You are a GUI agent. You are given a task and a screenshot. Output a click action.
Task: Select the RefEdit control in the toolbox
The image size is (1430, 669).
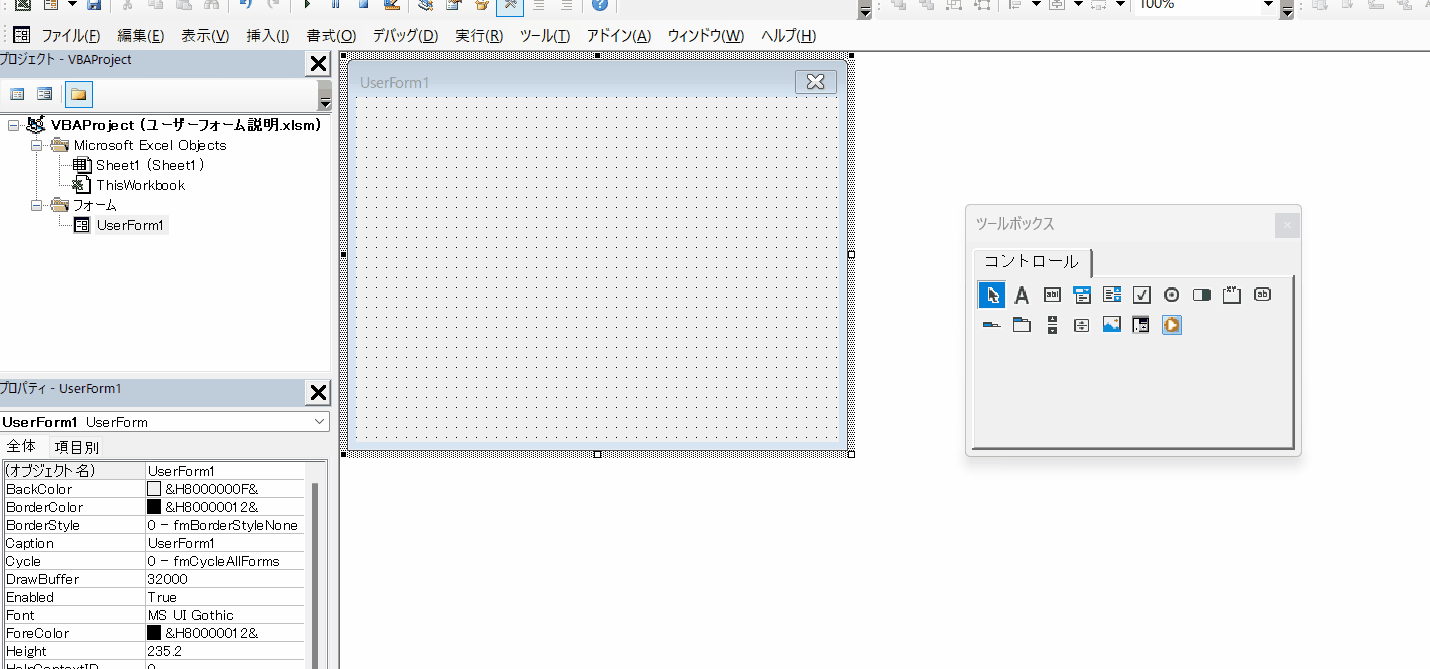pos(1142,325)
